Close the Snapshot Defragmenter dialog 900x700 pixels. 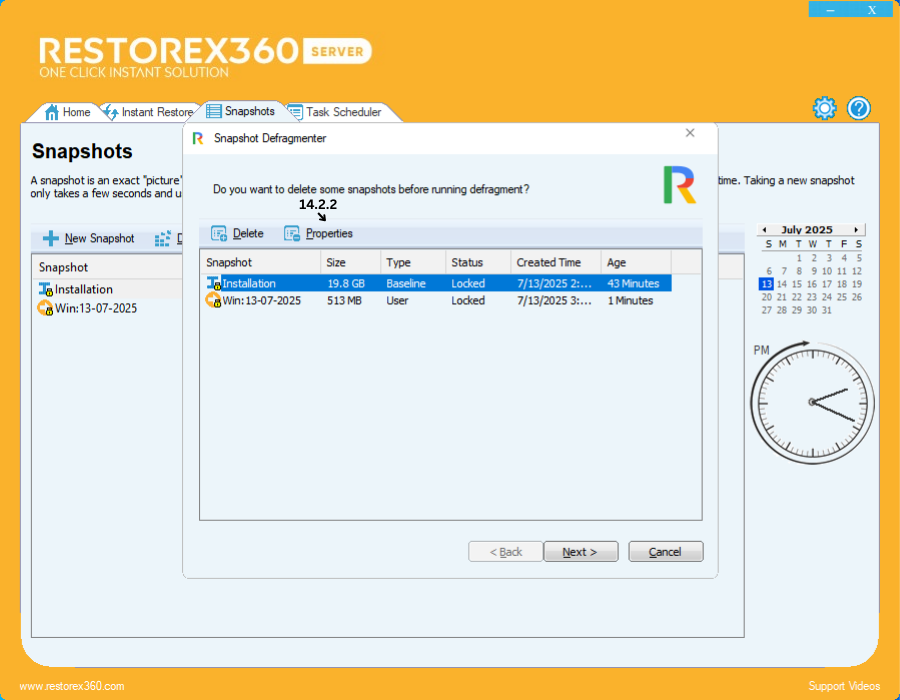point(690,133)
